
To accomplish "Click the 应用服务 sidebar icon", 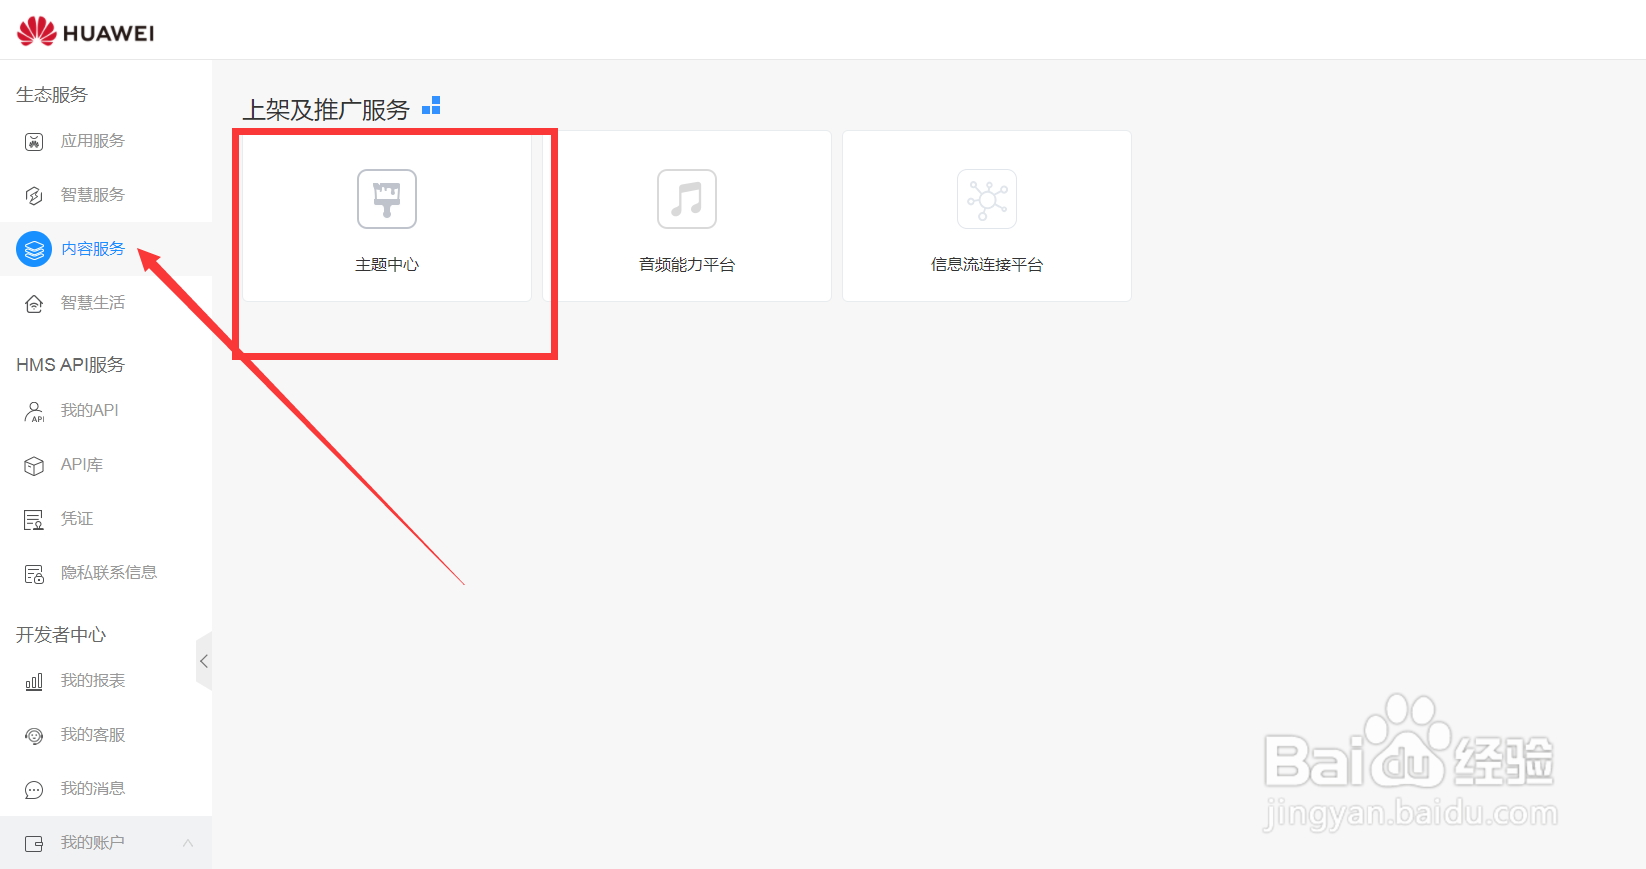I will tap(34, 142).
